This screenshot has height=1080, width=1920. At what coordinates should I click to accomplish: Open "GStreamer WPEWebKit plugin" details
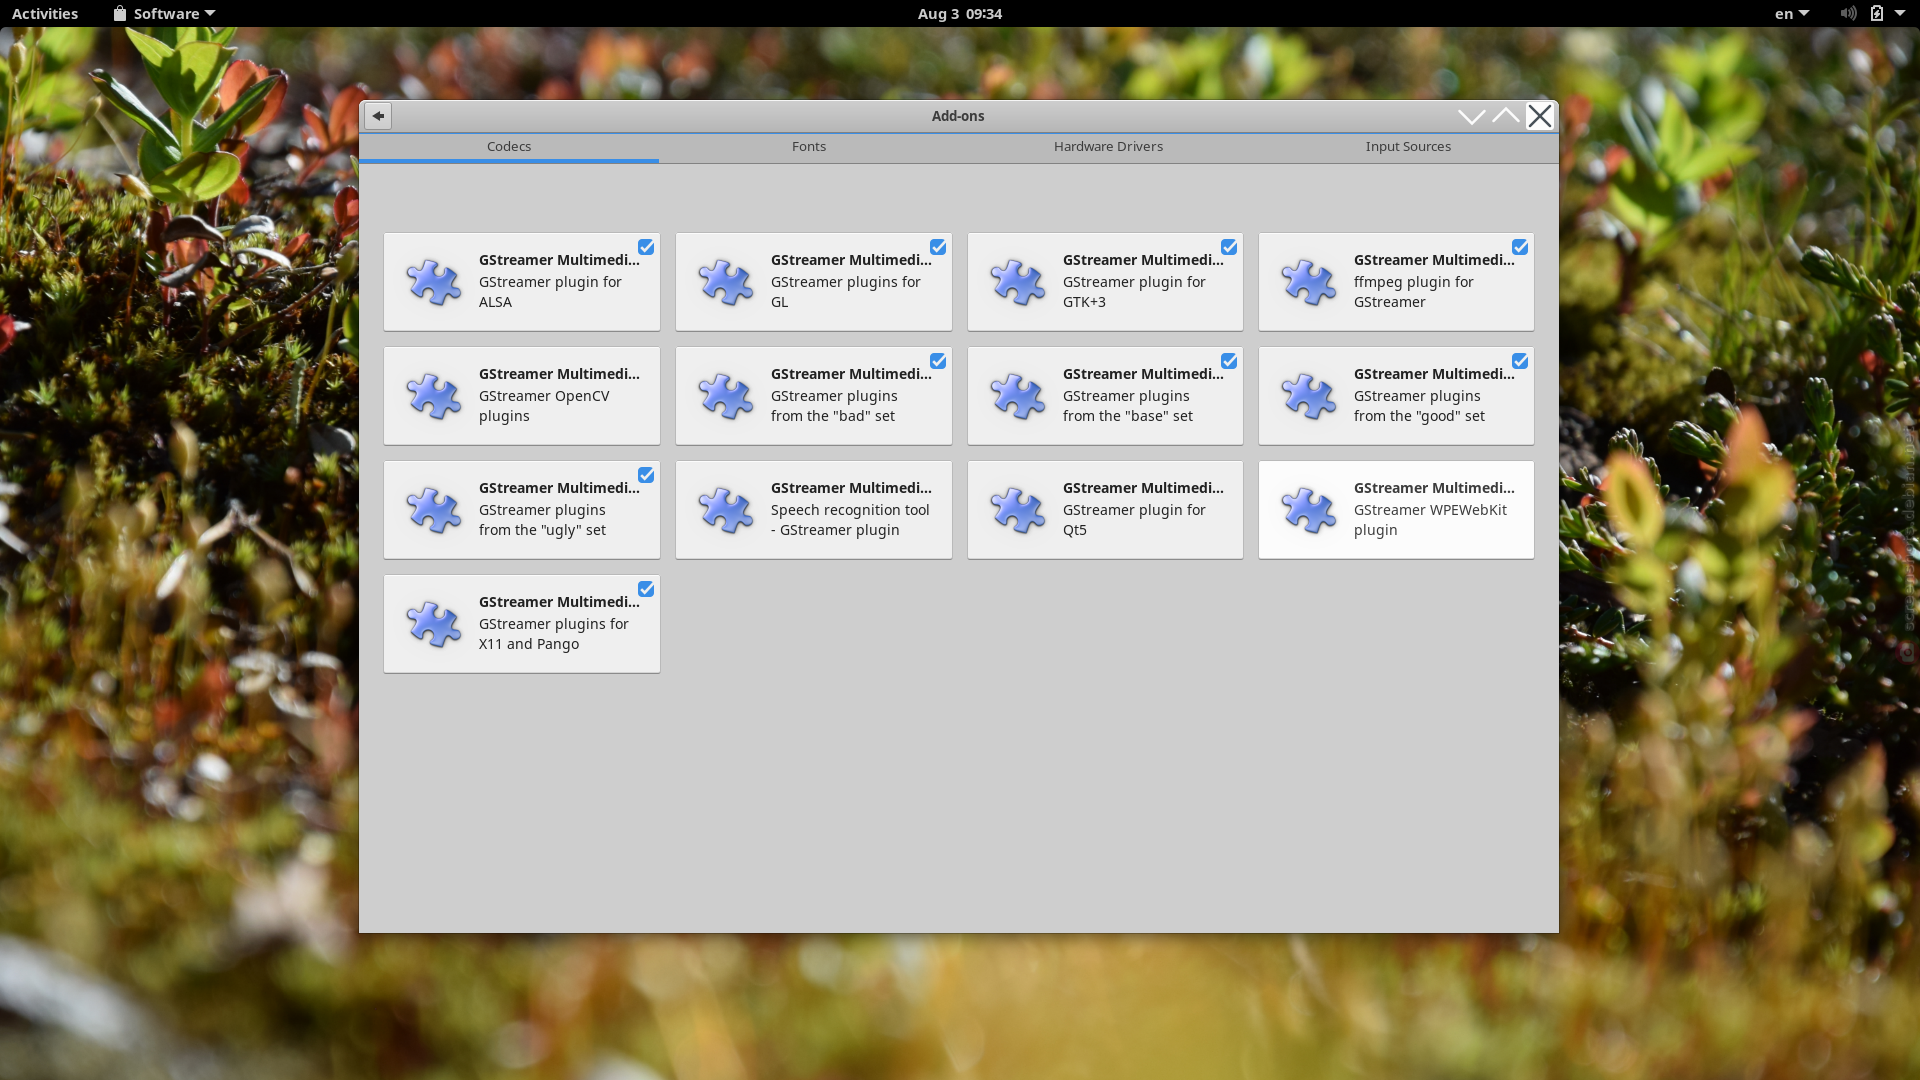tap(1396, 510)
